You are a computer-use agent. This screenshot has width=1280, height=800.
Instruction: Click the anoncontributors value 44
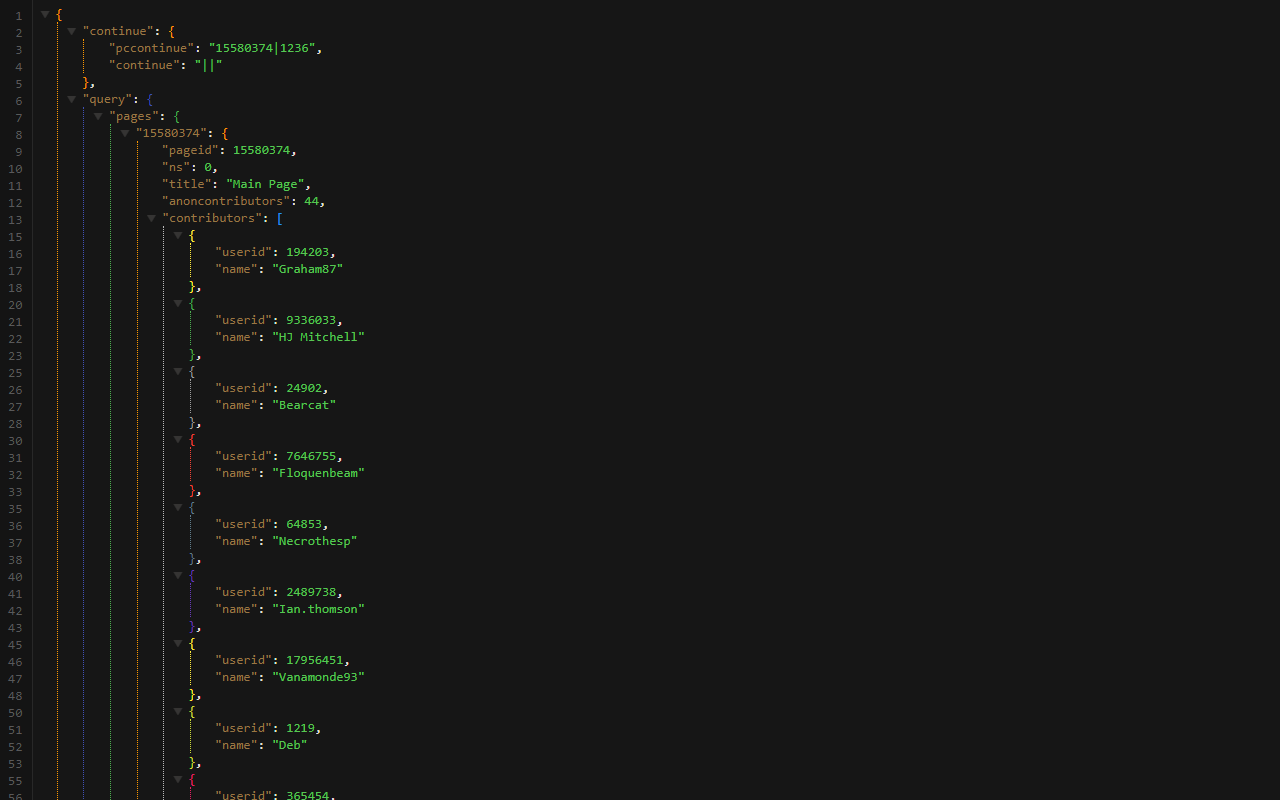click(x=311, y=201)
